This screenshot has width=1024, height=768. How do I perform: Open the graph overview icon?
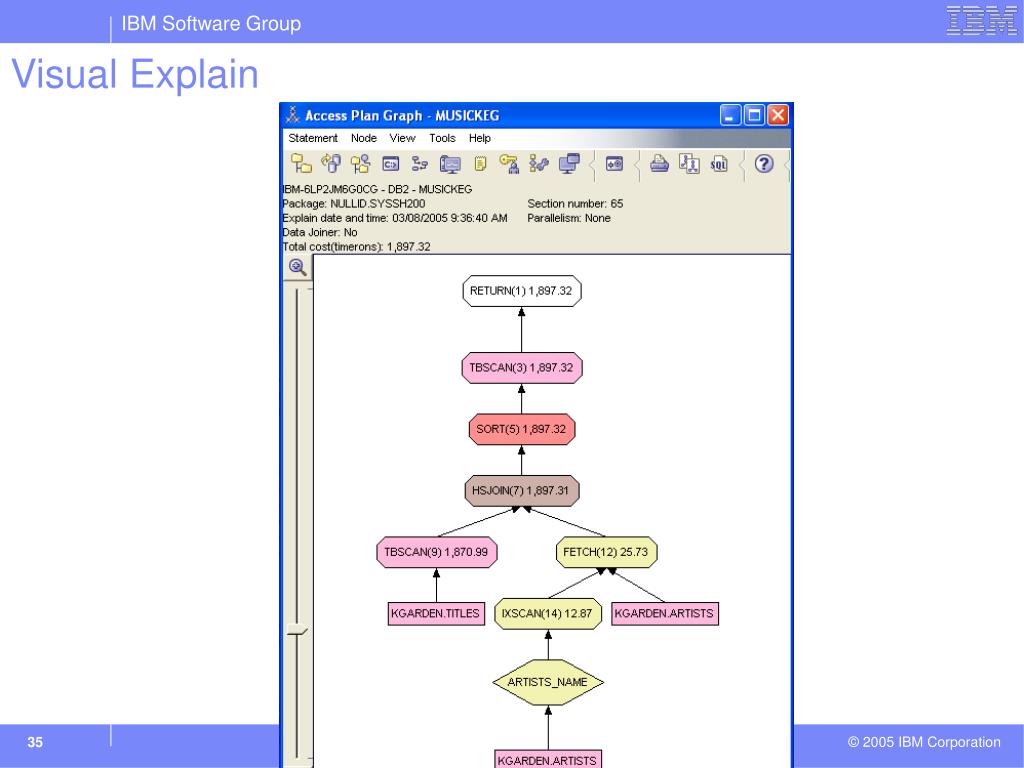coord(689,163)
